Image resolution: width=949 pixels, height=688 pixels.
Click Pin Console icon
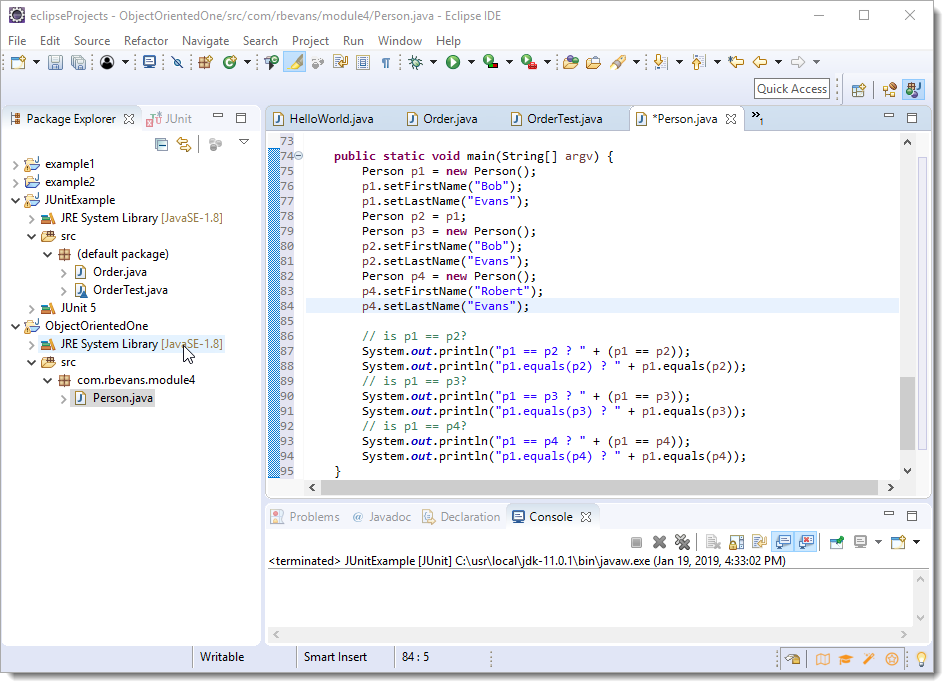pyautogui.click(x=837, y=542)
